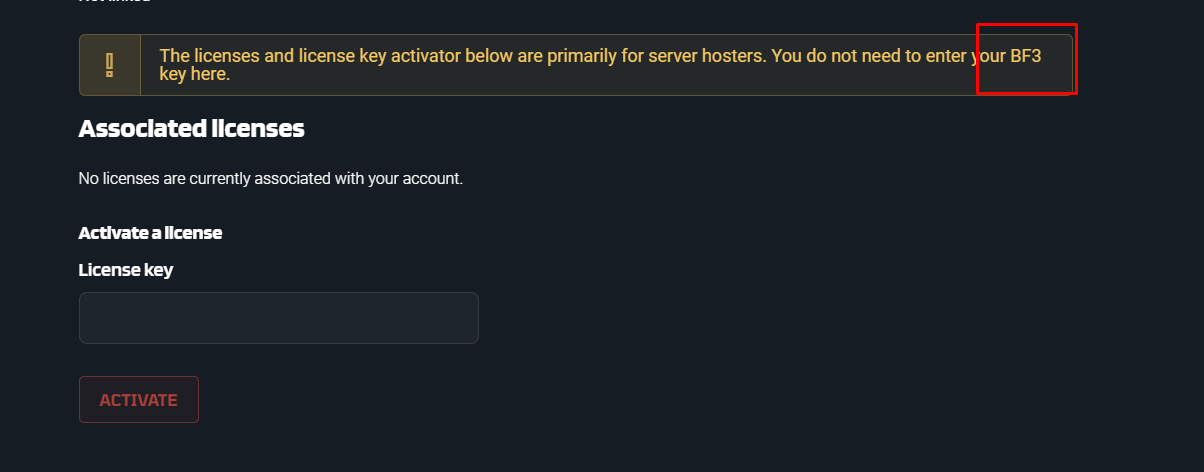
Task: Click the "Activate a license" subheading
Action: coord(150,233)
